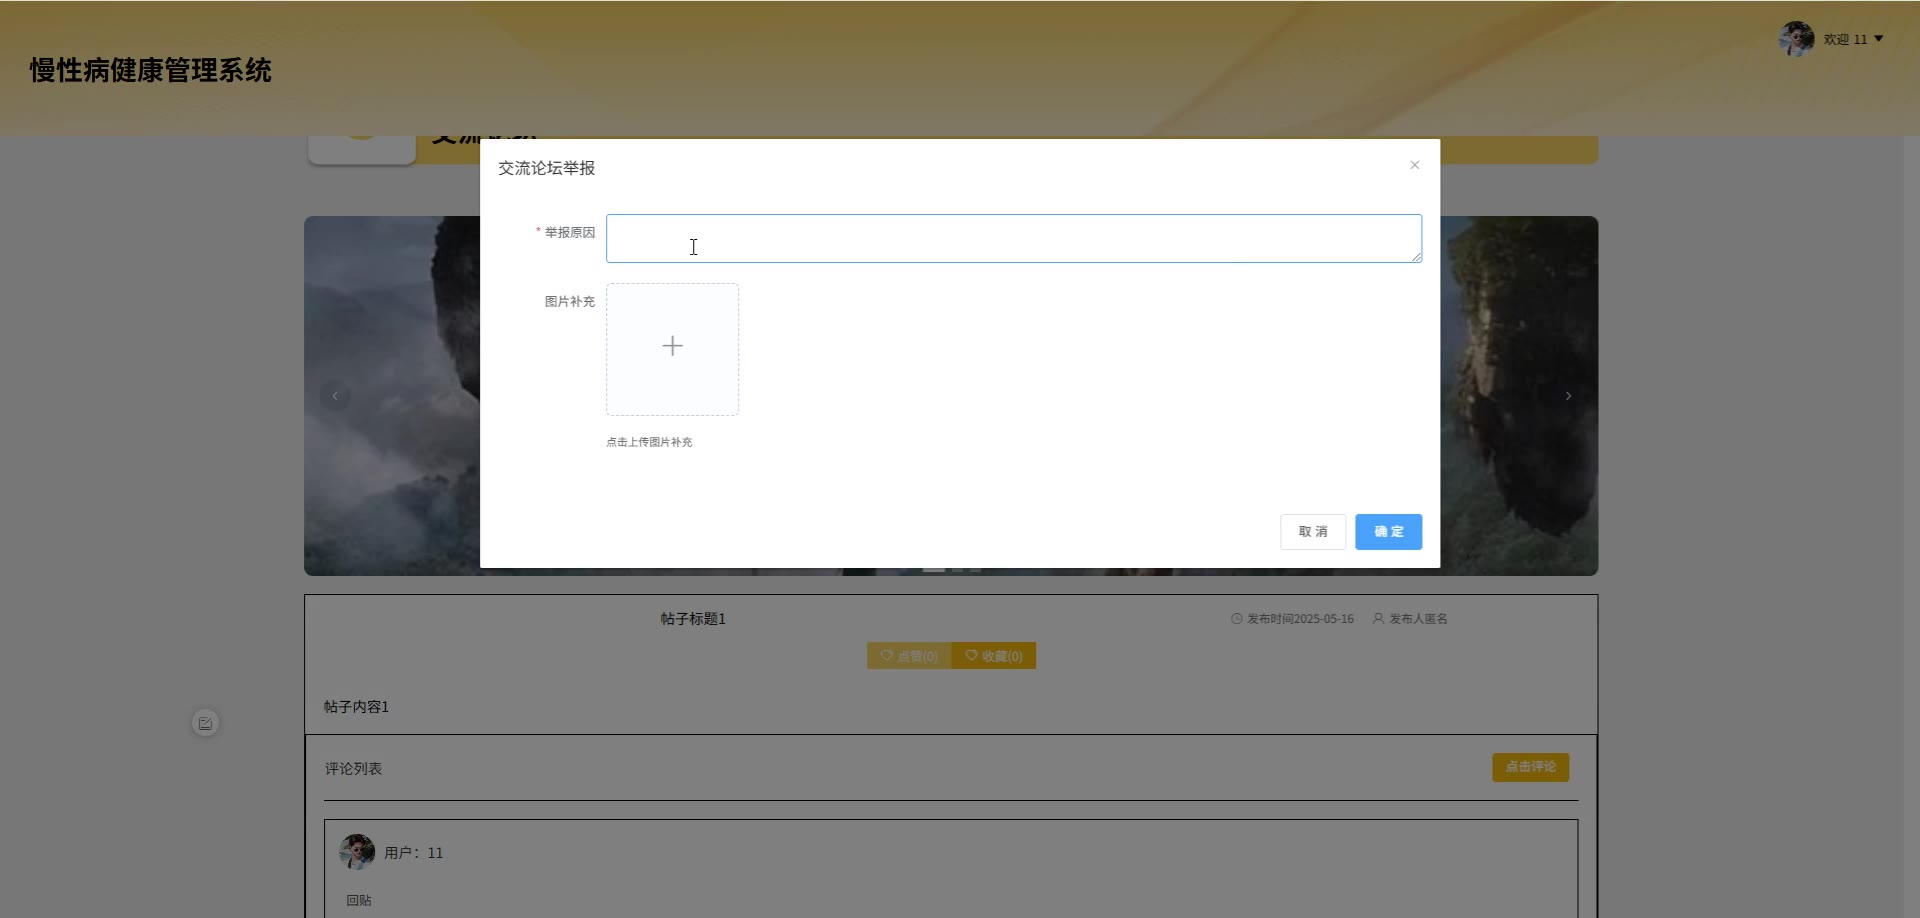This screenshot has width=1920, height=918.
Task: Go to previous carousel image
Action: pyautogui.click(x=335, y=396)
